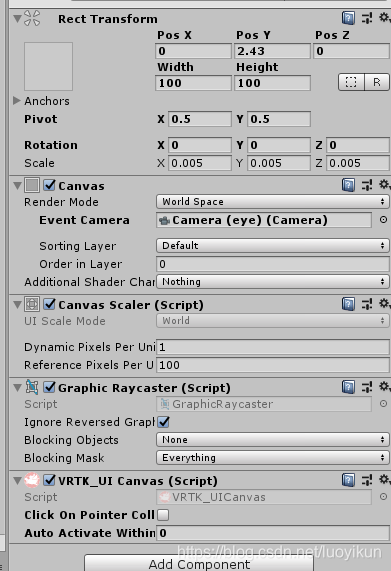
Task: Edit the Rotation Z field
Action: pyautogui.click(x=358, y=145)
